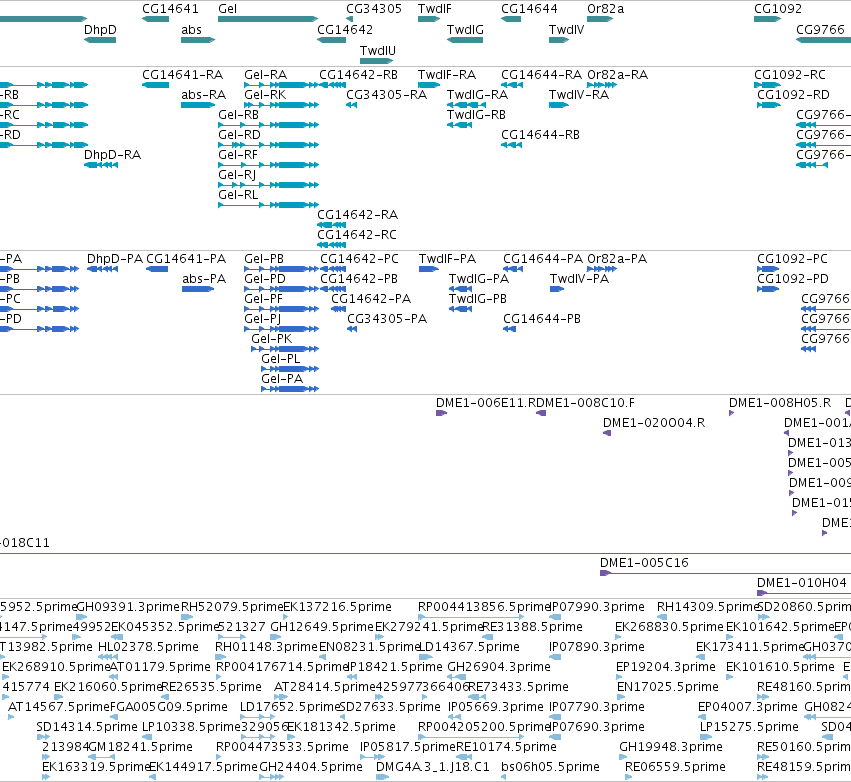This screenshot has height=782, width=851.
Task: Select the CG14644-RB transcript label
Action: 541,135
